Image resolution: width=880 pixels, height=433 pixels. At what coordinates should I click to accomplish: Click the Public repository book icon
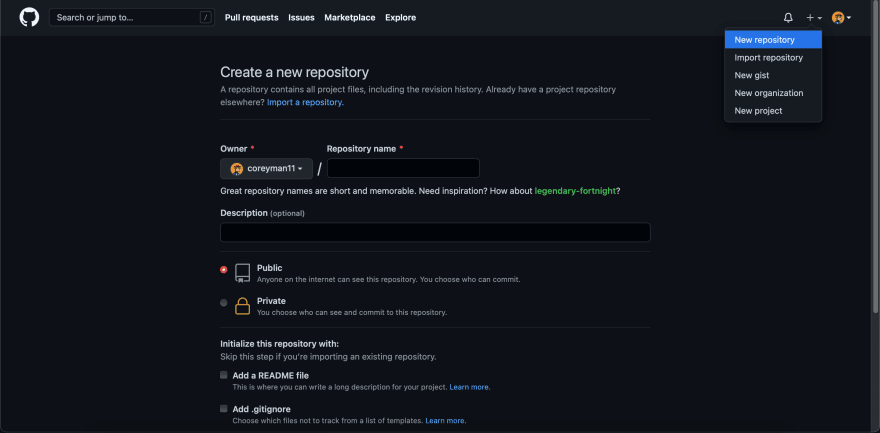coord(242,273)
